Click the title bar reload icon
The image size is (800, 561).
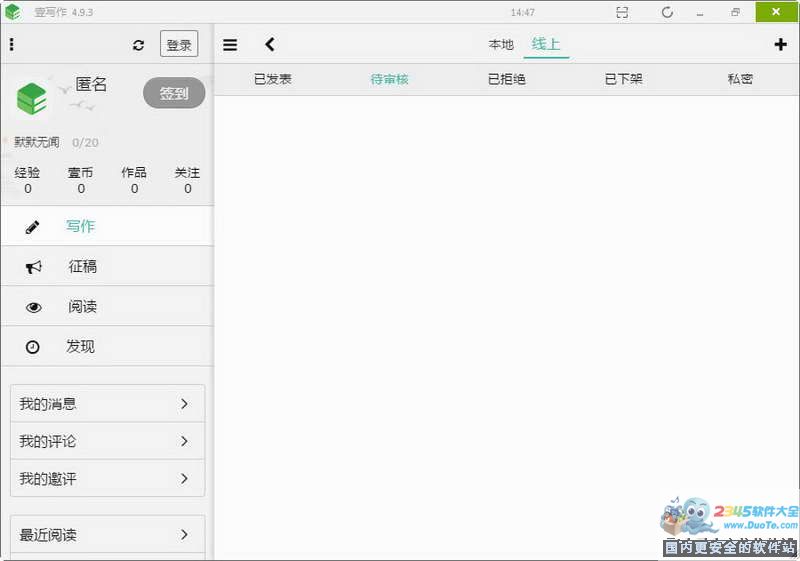(667, 12)
